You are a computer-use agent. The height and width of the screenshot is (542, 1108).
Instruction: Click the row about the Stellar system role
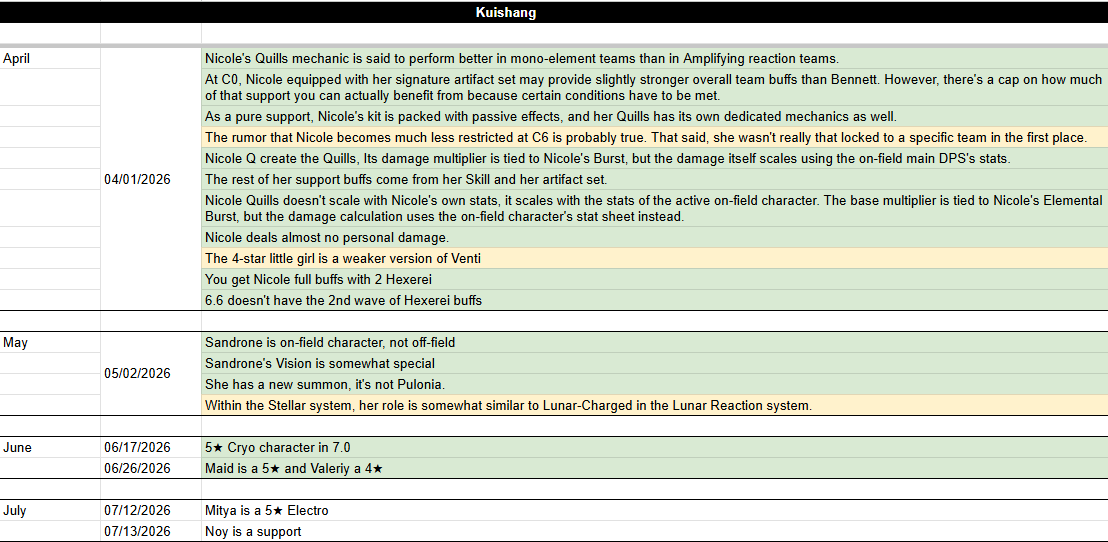pyautogui.click(x=654, y=405)
